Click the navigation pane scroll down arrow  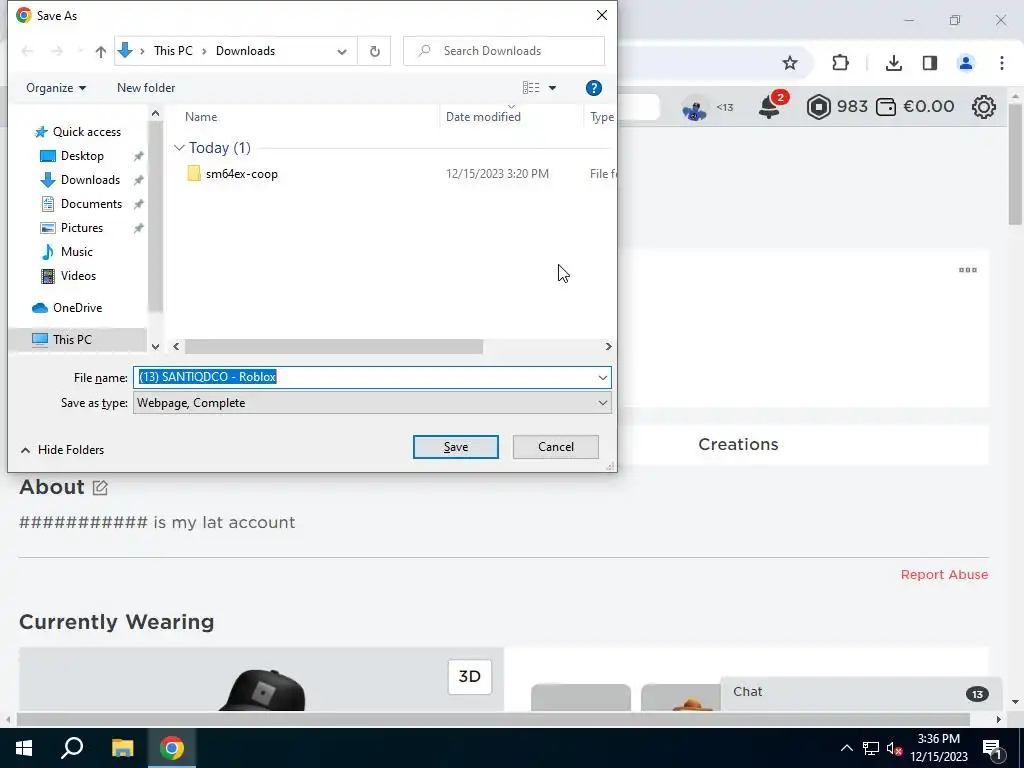coord(155,346)
